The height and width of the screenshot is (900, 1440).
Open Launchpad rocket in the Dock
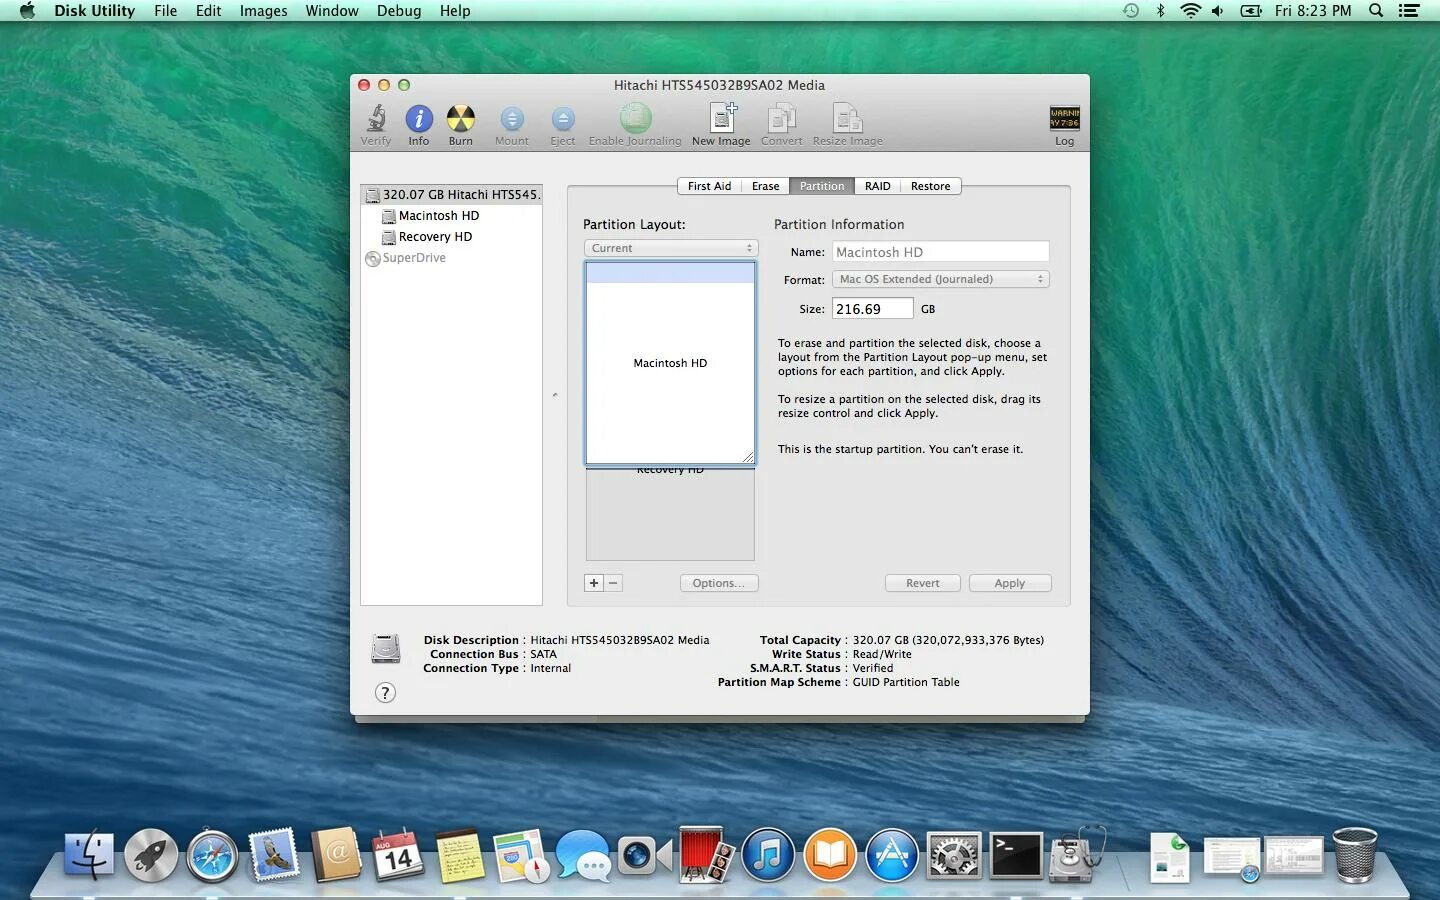point(151,856)
